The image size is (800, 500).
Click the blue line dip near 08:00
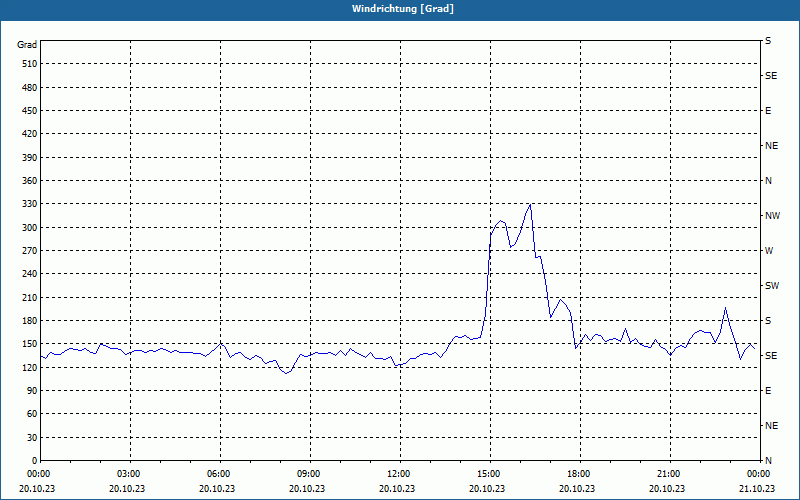pyautogui.click(x=286, y=373)
